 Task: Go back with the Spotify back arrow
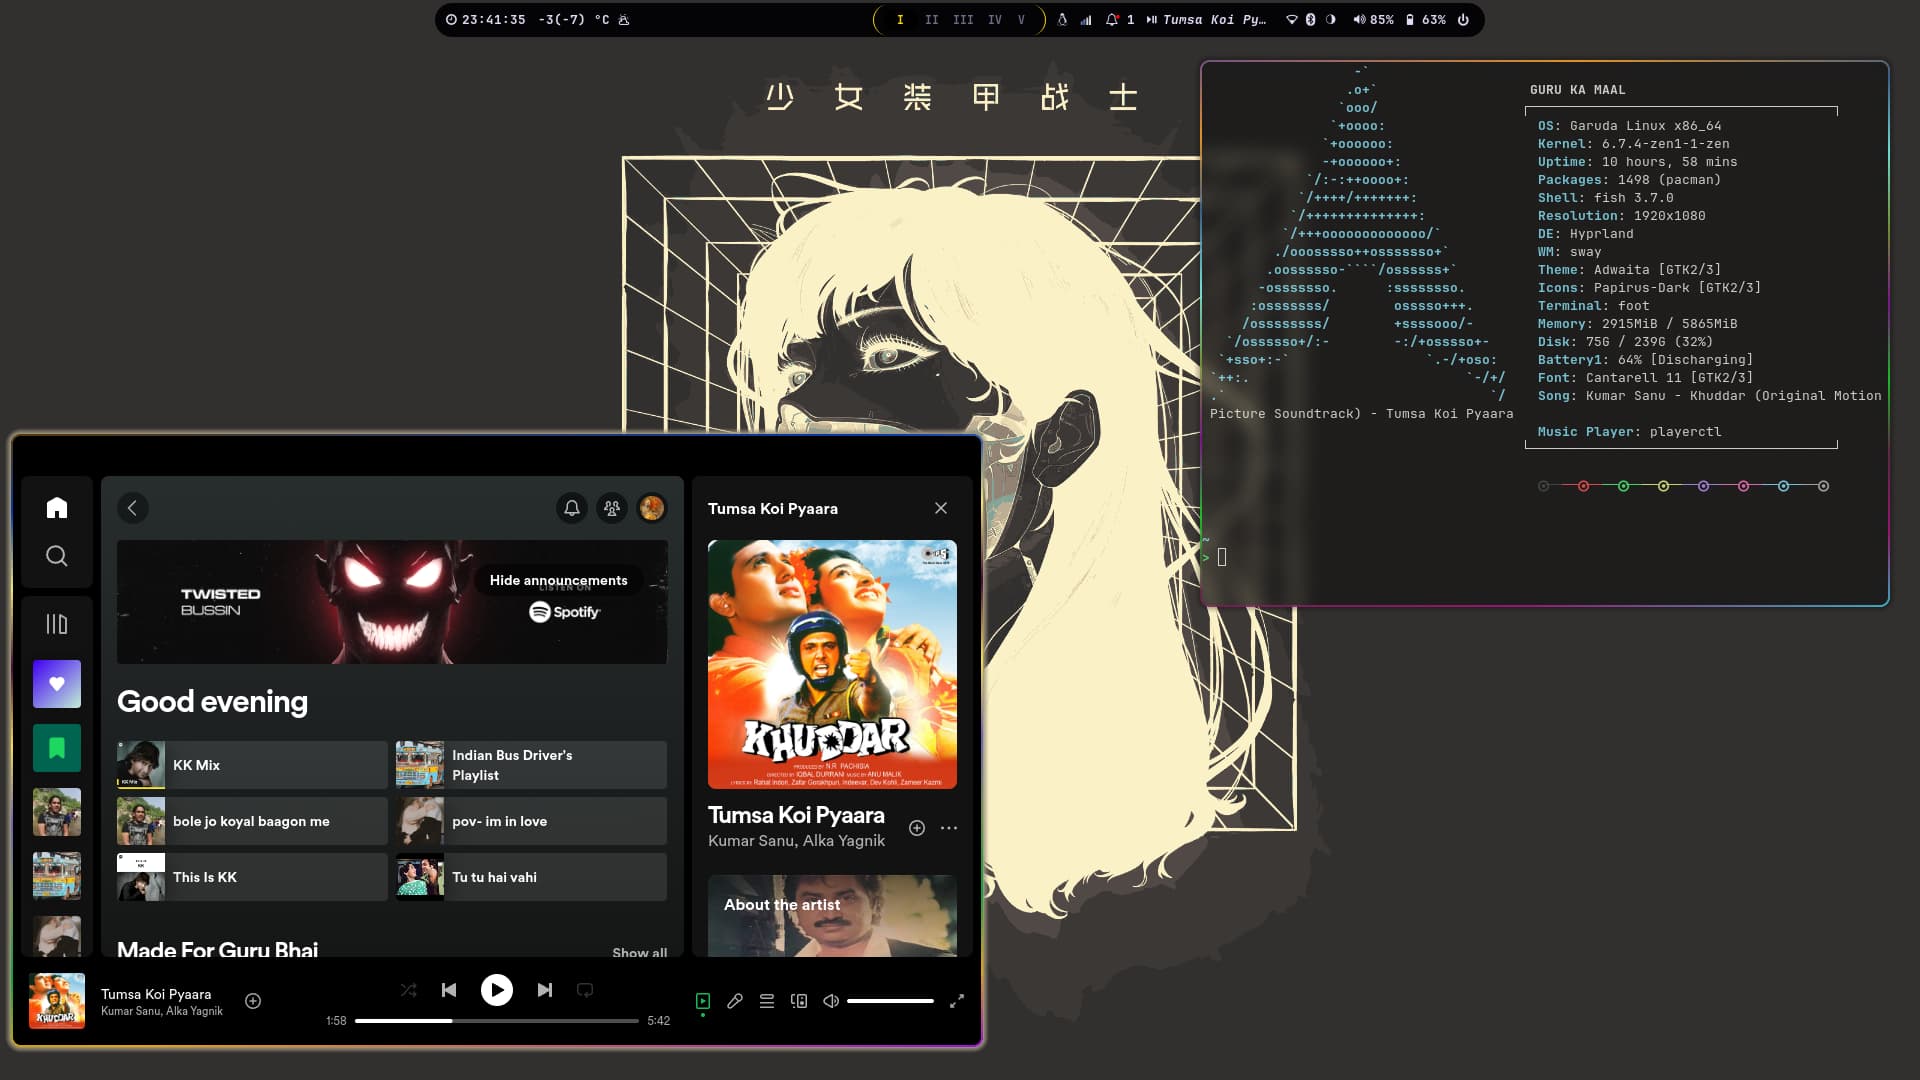click(x=132, y=508)
